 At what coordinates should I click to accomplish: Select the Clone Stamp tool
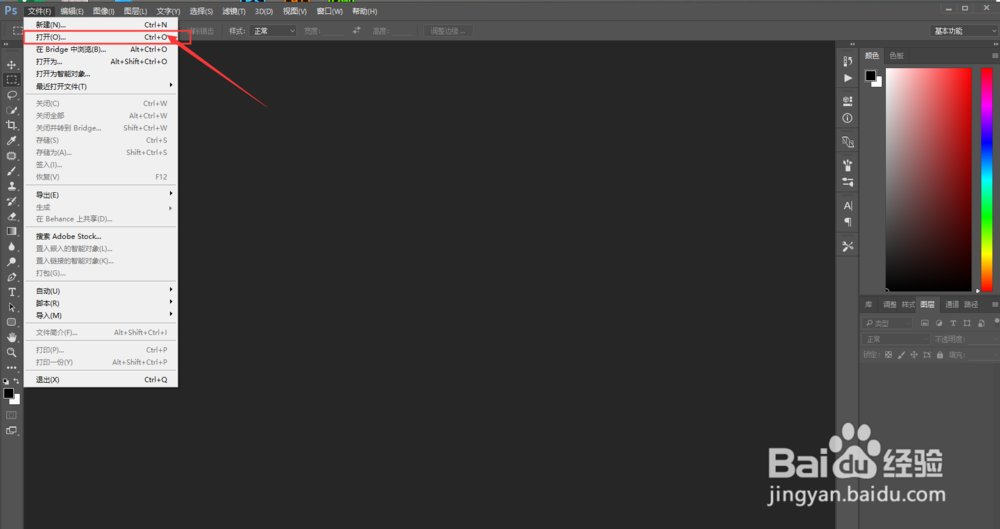pos(11,186)
